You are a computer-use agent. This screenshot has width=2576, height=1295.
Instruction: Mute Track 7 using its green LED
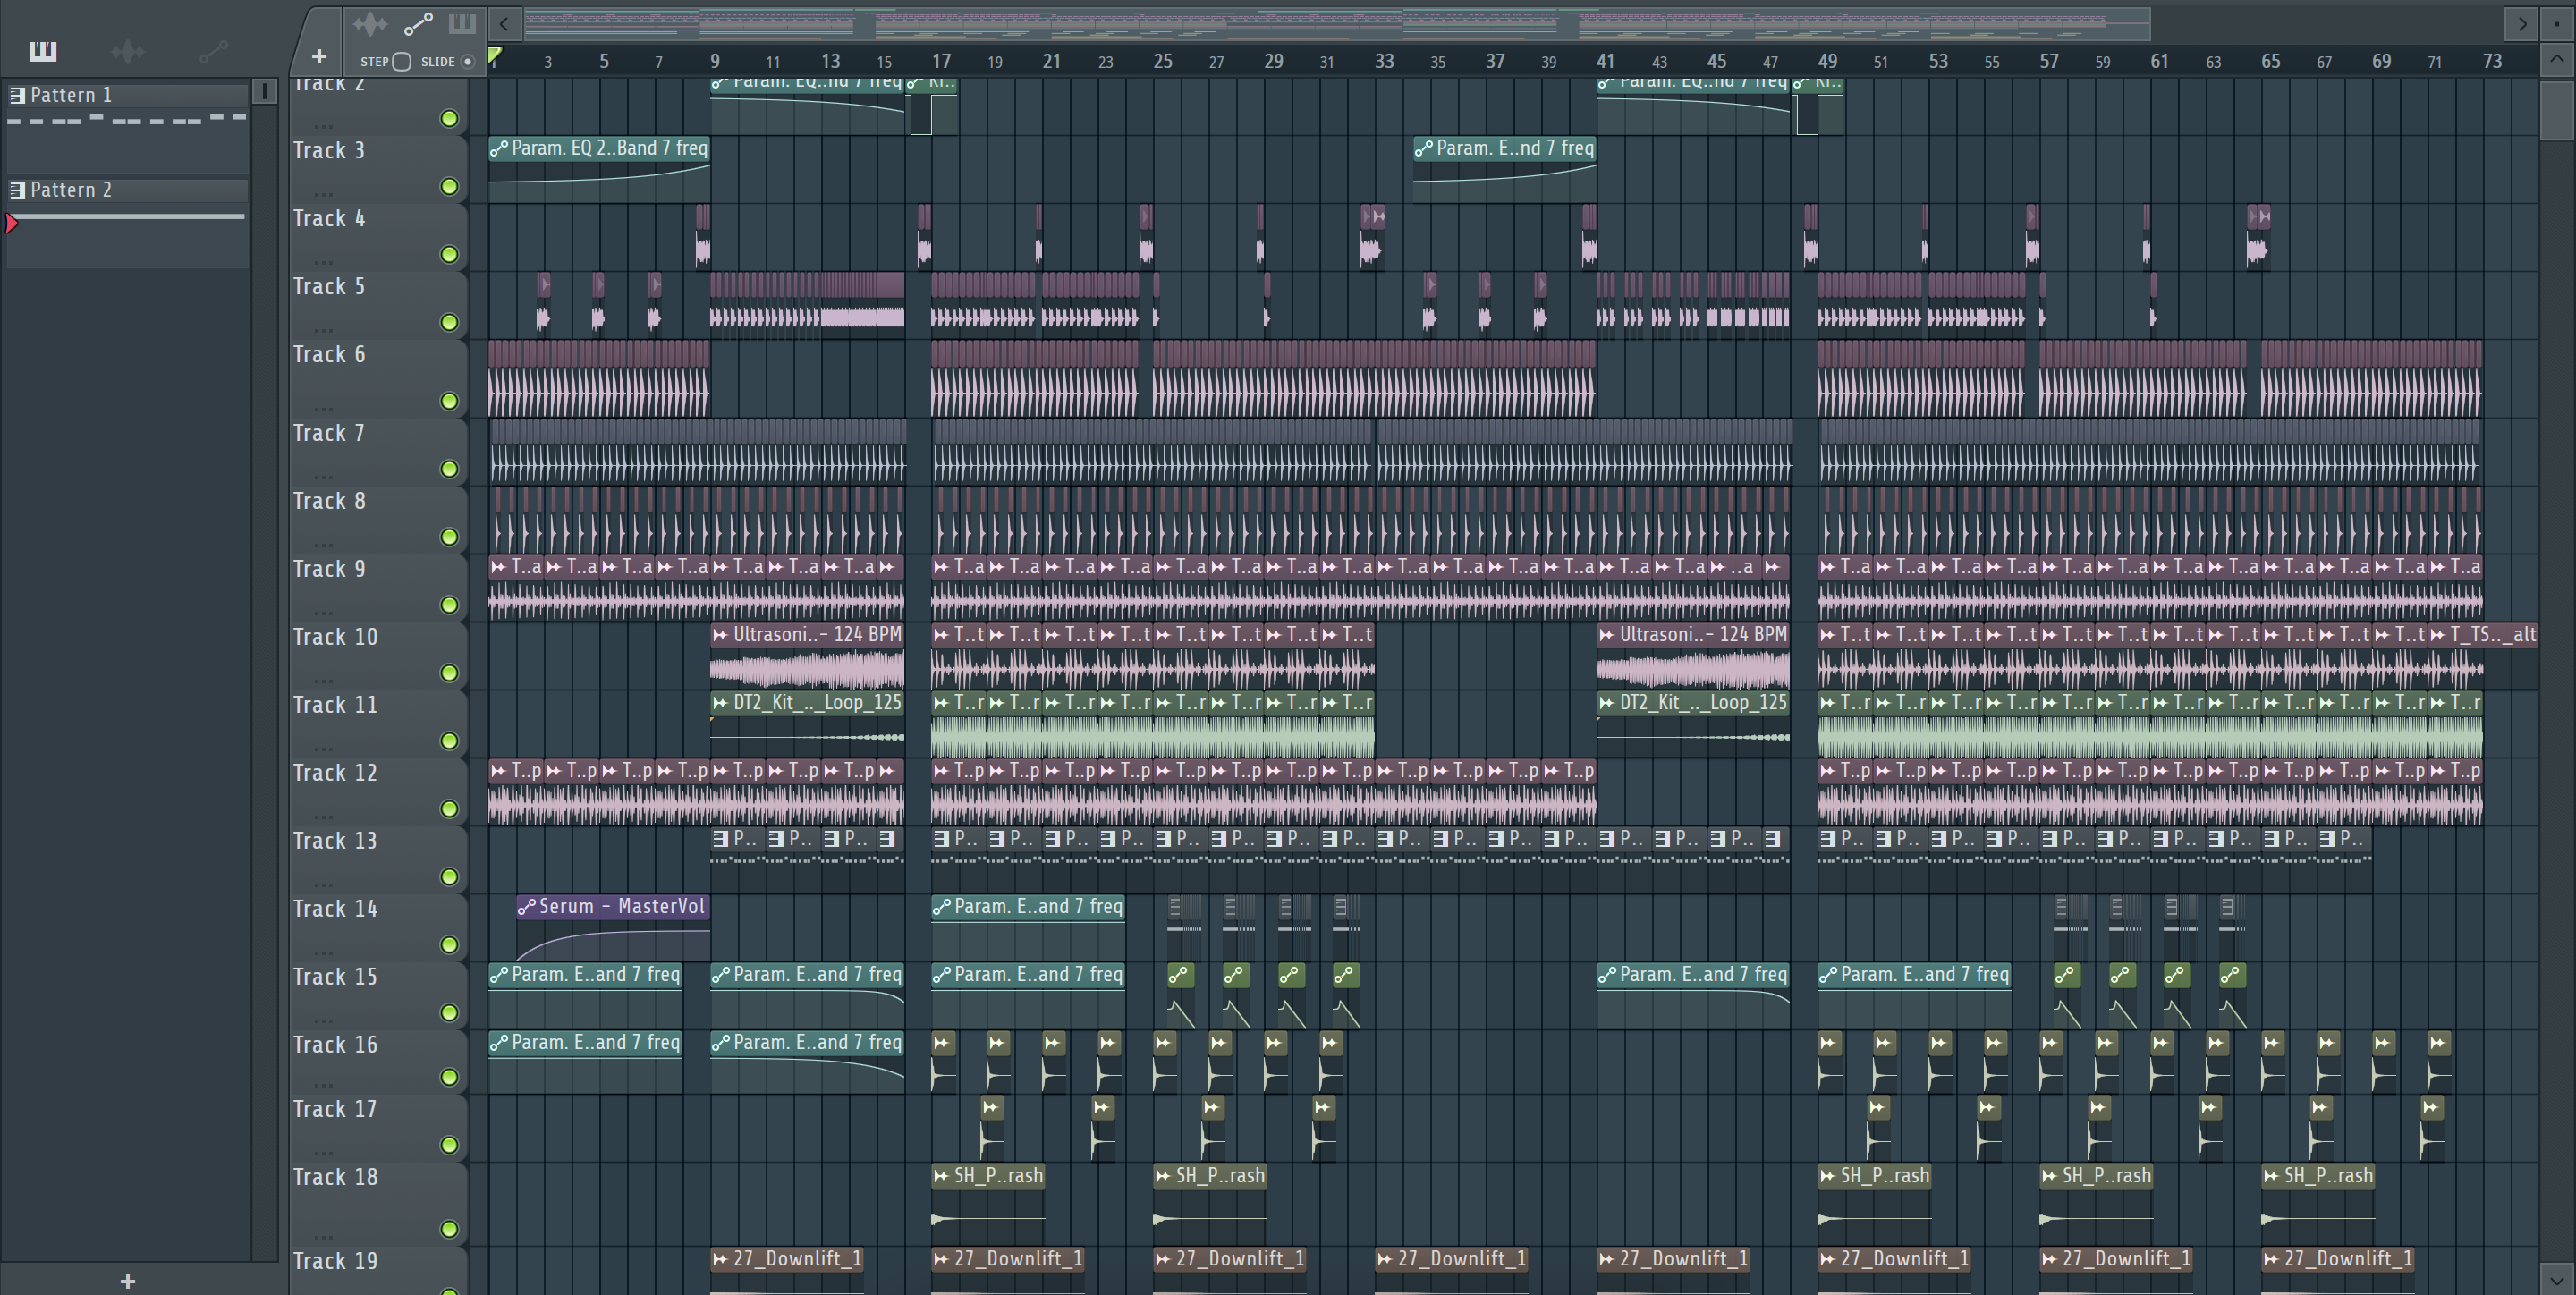point(450,469)
